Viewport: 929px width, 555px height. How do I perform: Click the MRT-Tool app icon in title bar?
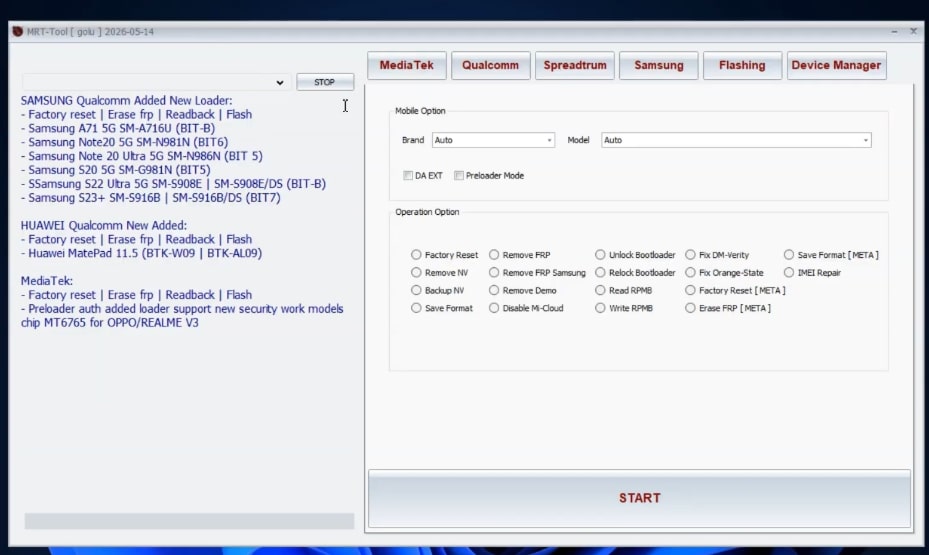coord(18,31)
